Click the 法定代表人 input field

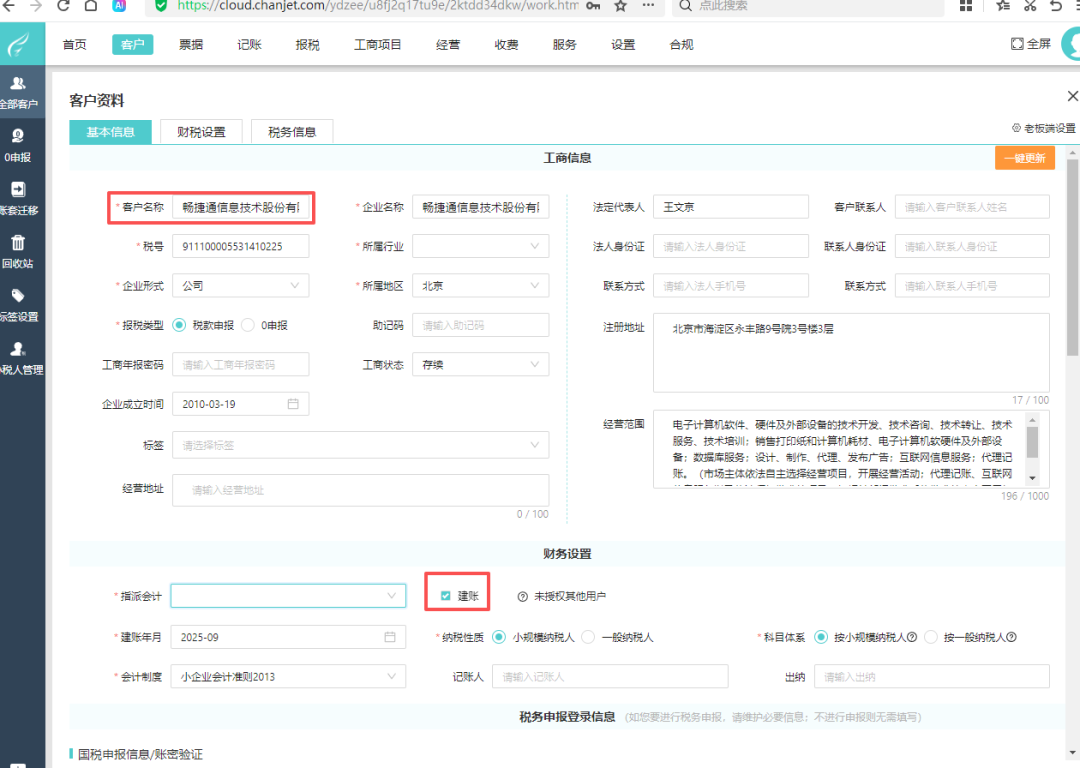click(731, 207)
